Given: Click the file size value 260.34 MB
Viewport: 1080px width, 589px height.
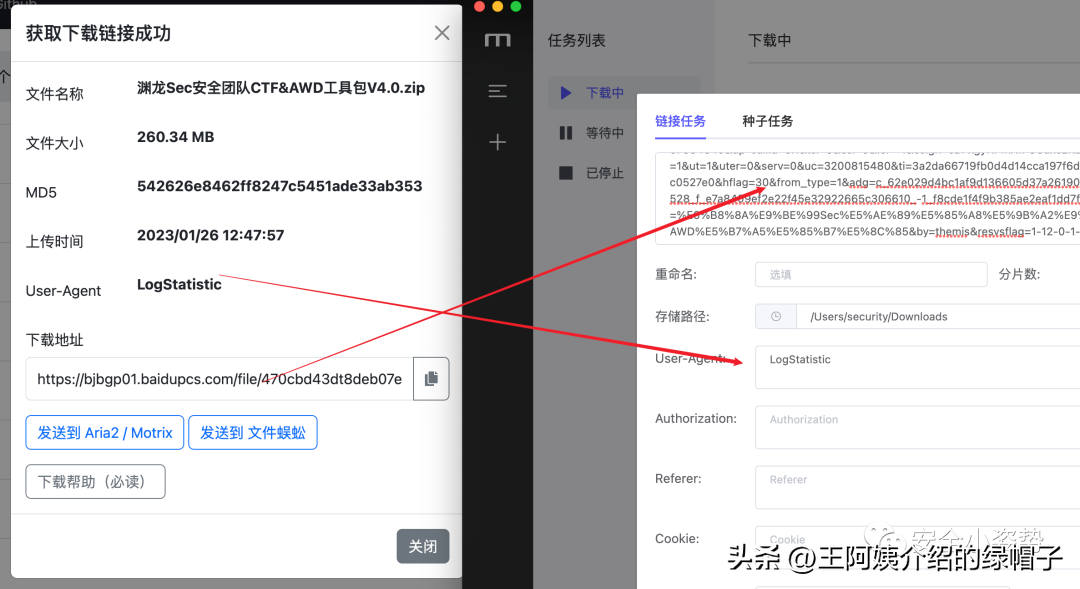Looking at the screenshot, I should tap(176, 137).
